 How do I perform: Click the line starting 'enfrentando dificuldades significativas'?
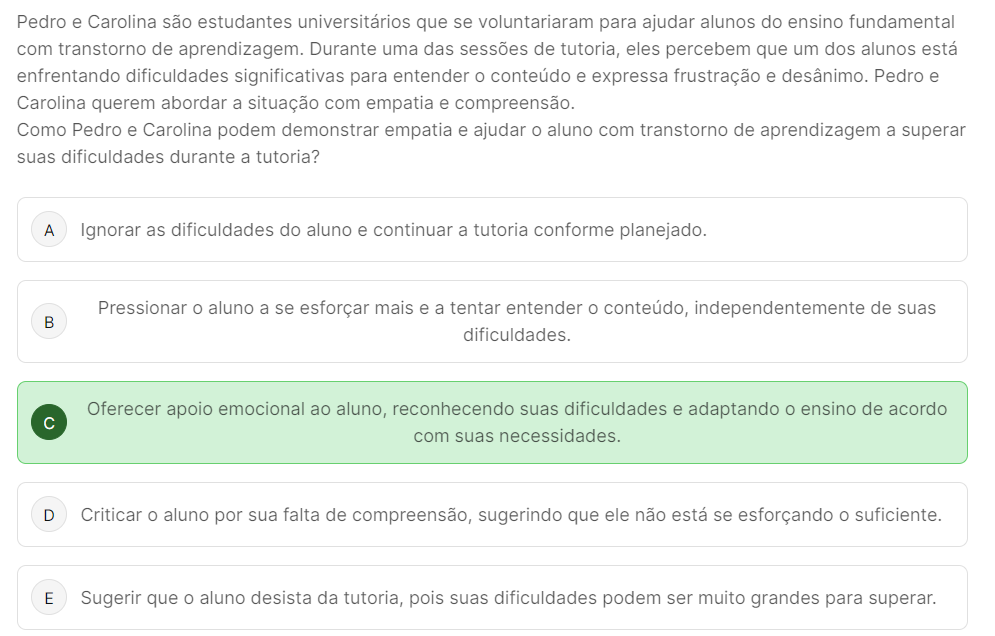point(477,76)
